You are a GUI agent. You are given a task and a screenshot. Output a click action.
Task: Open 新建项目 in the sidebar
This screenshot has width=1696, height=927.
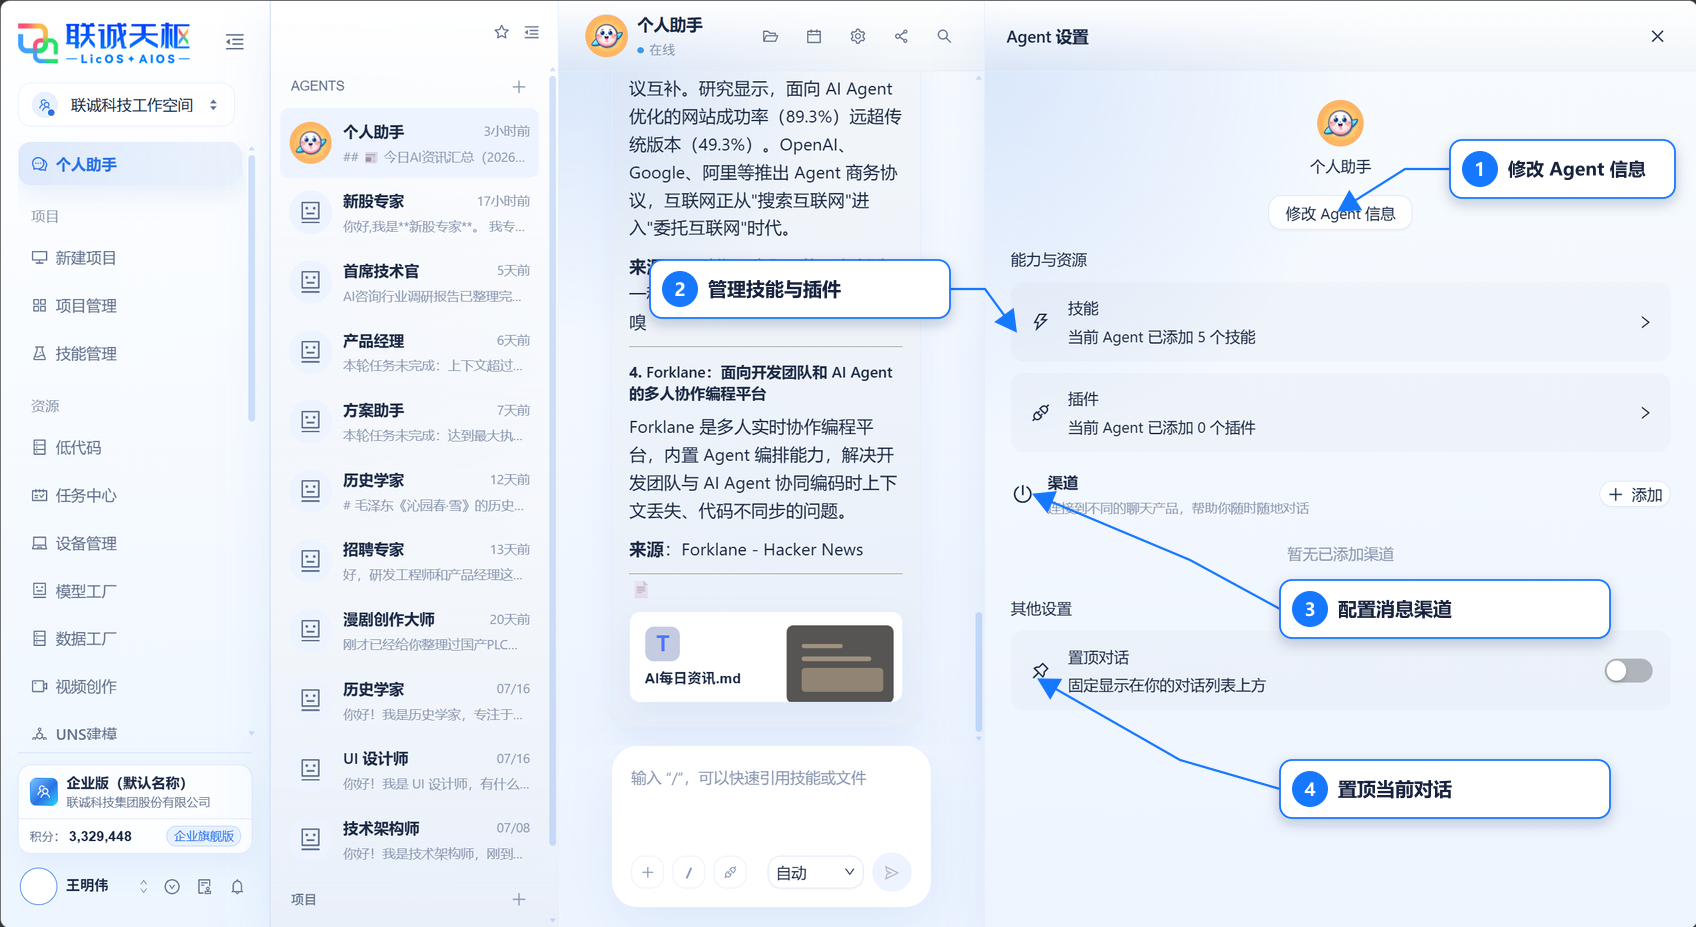[130, 258]
